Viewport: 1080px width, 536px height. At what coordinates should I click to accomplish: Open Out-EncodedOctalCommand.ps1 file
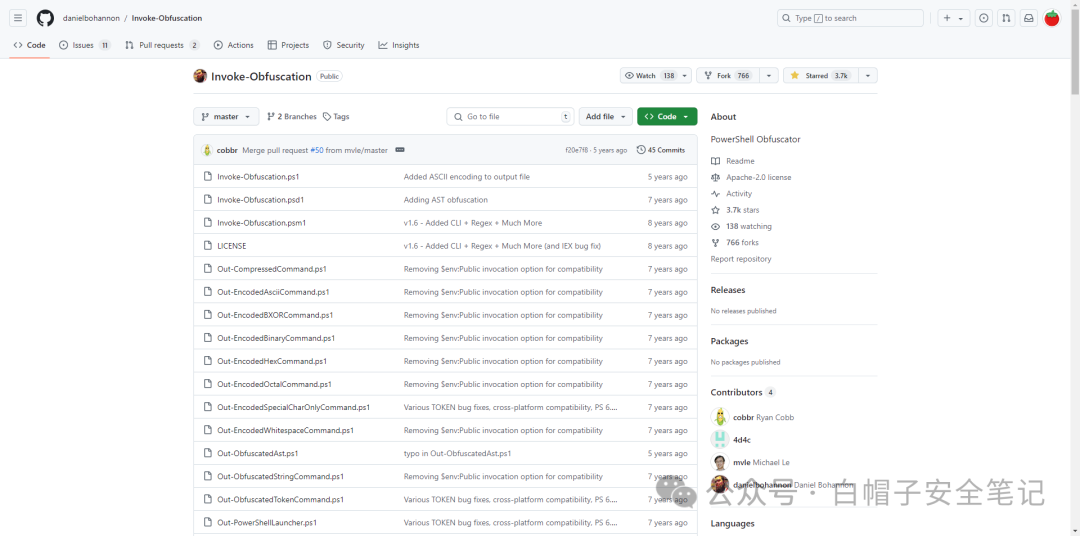273,384
